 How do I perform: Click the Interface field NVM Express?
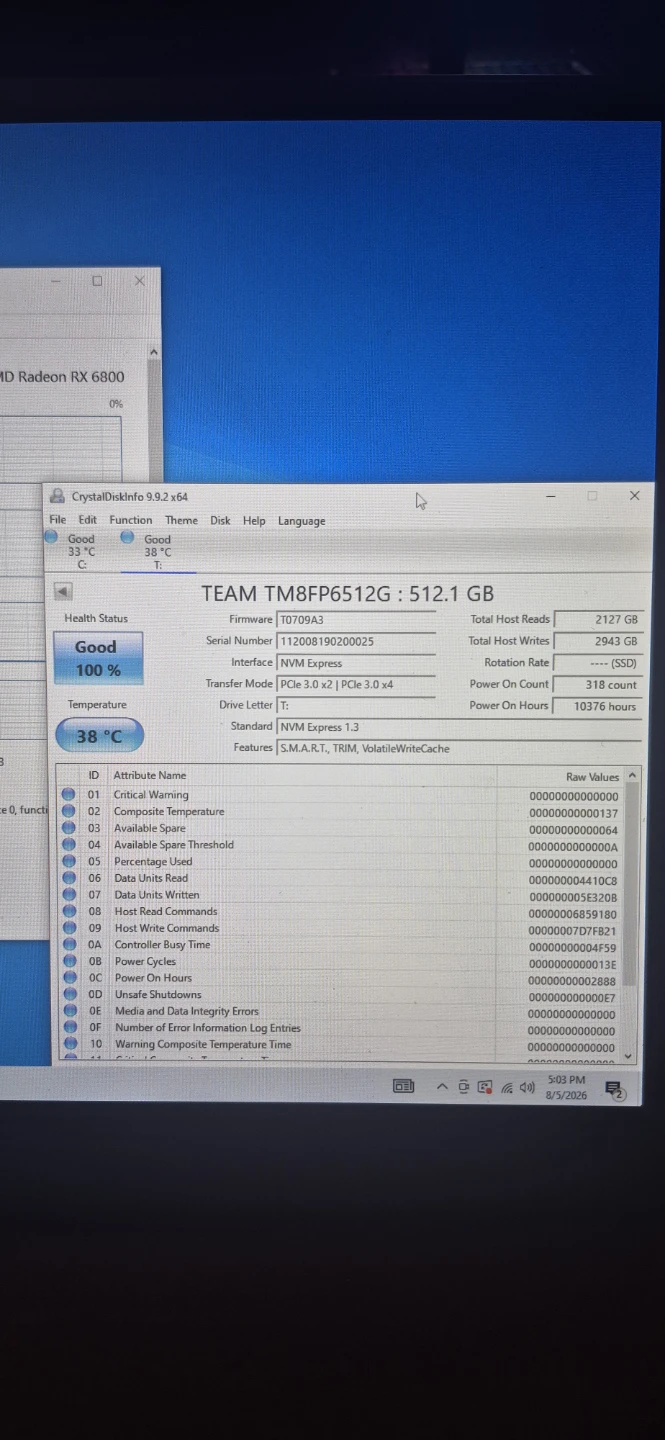pos(355,663)
